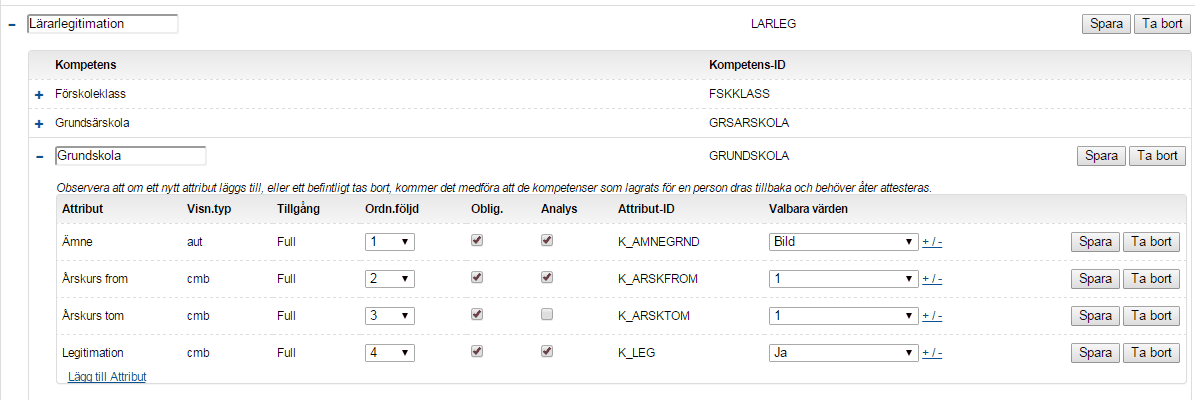Click the Lärarlegitimation name input field
The image size is (1195, 400).
(x=103, y=23)
